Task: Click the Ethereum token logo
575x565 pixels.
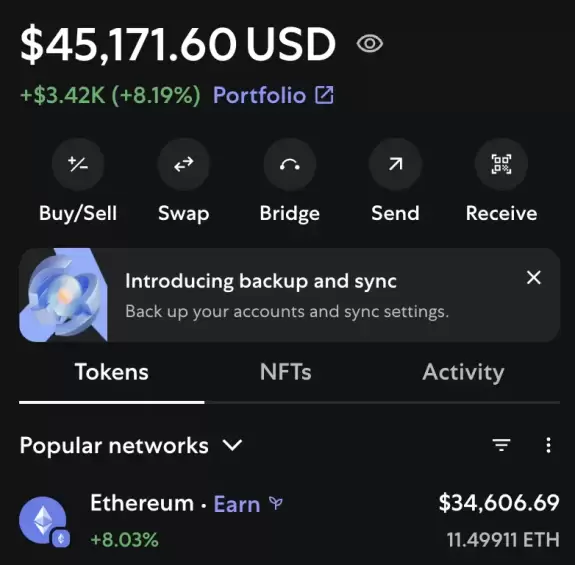Action: [44, 521]
